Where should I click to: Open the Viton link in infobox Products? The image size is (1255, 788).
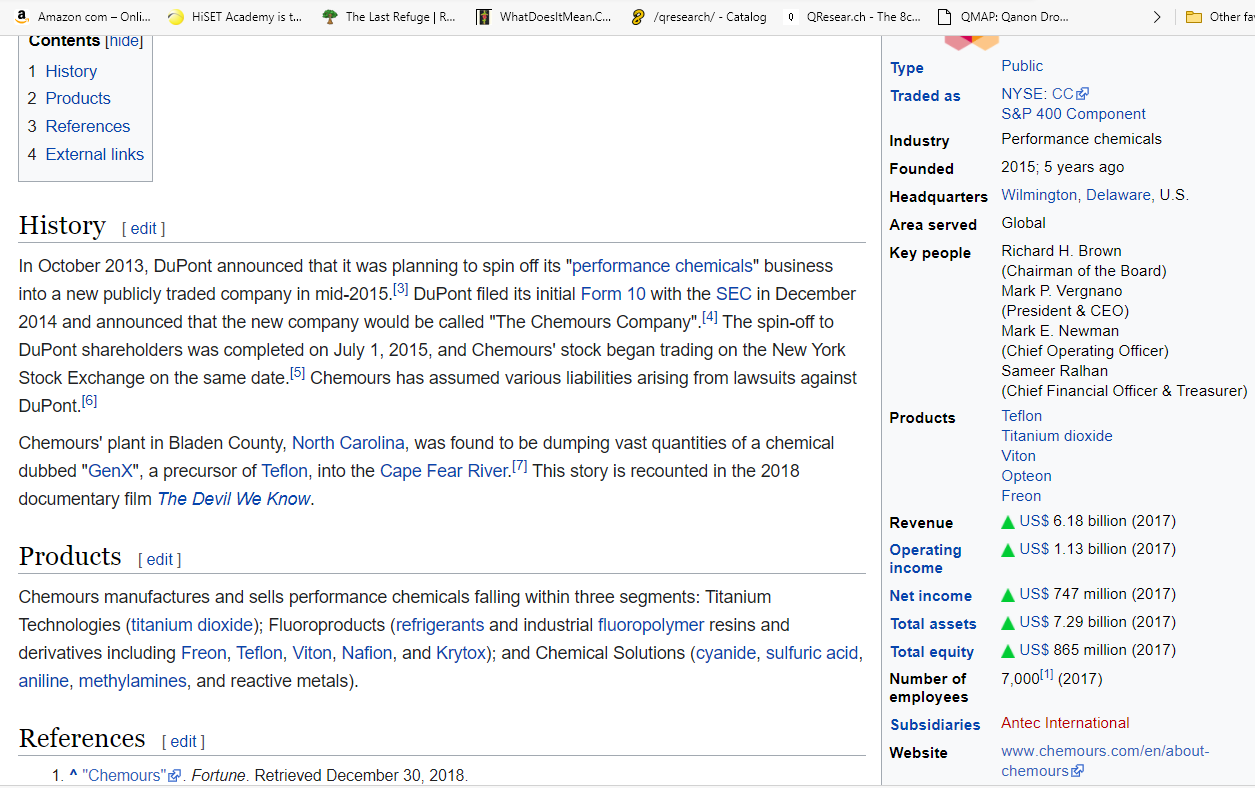coord(1019,456)
